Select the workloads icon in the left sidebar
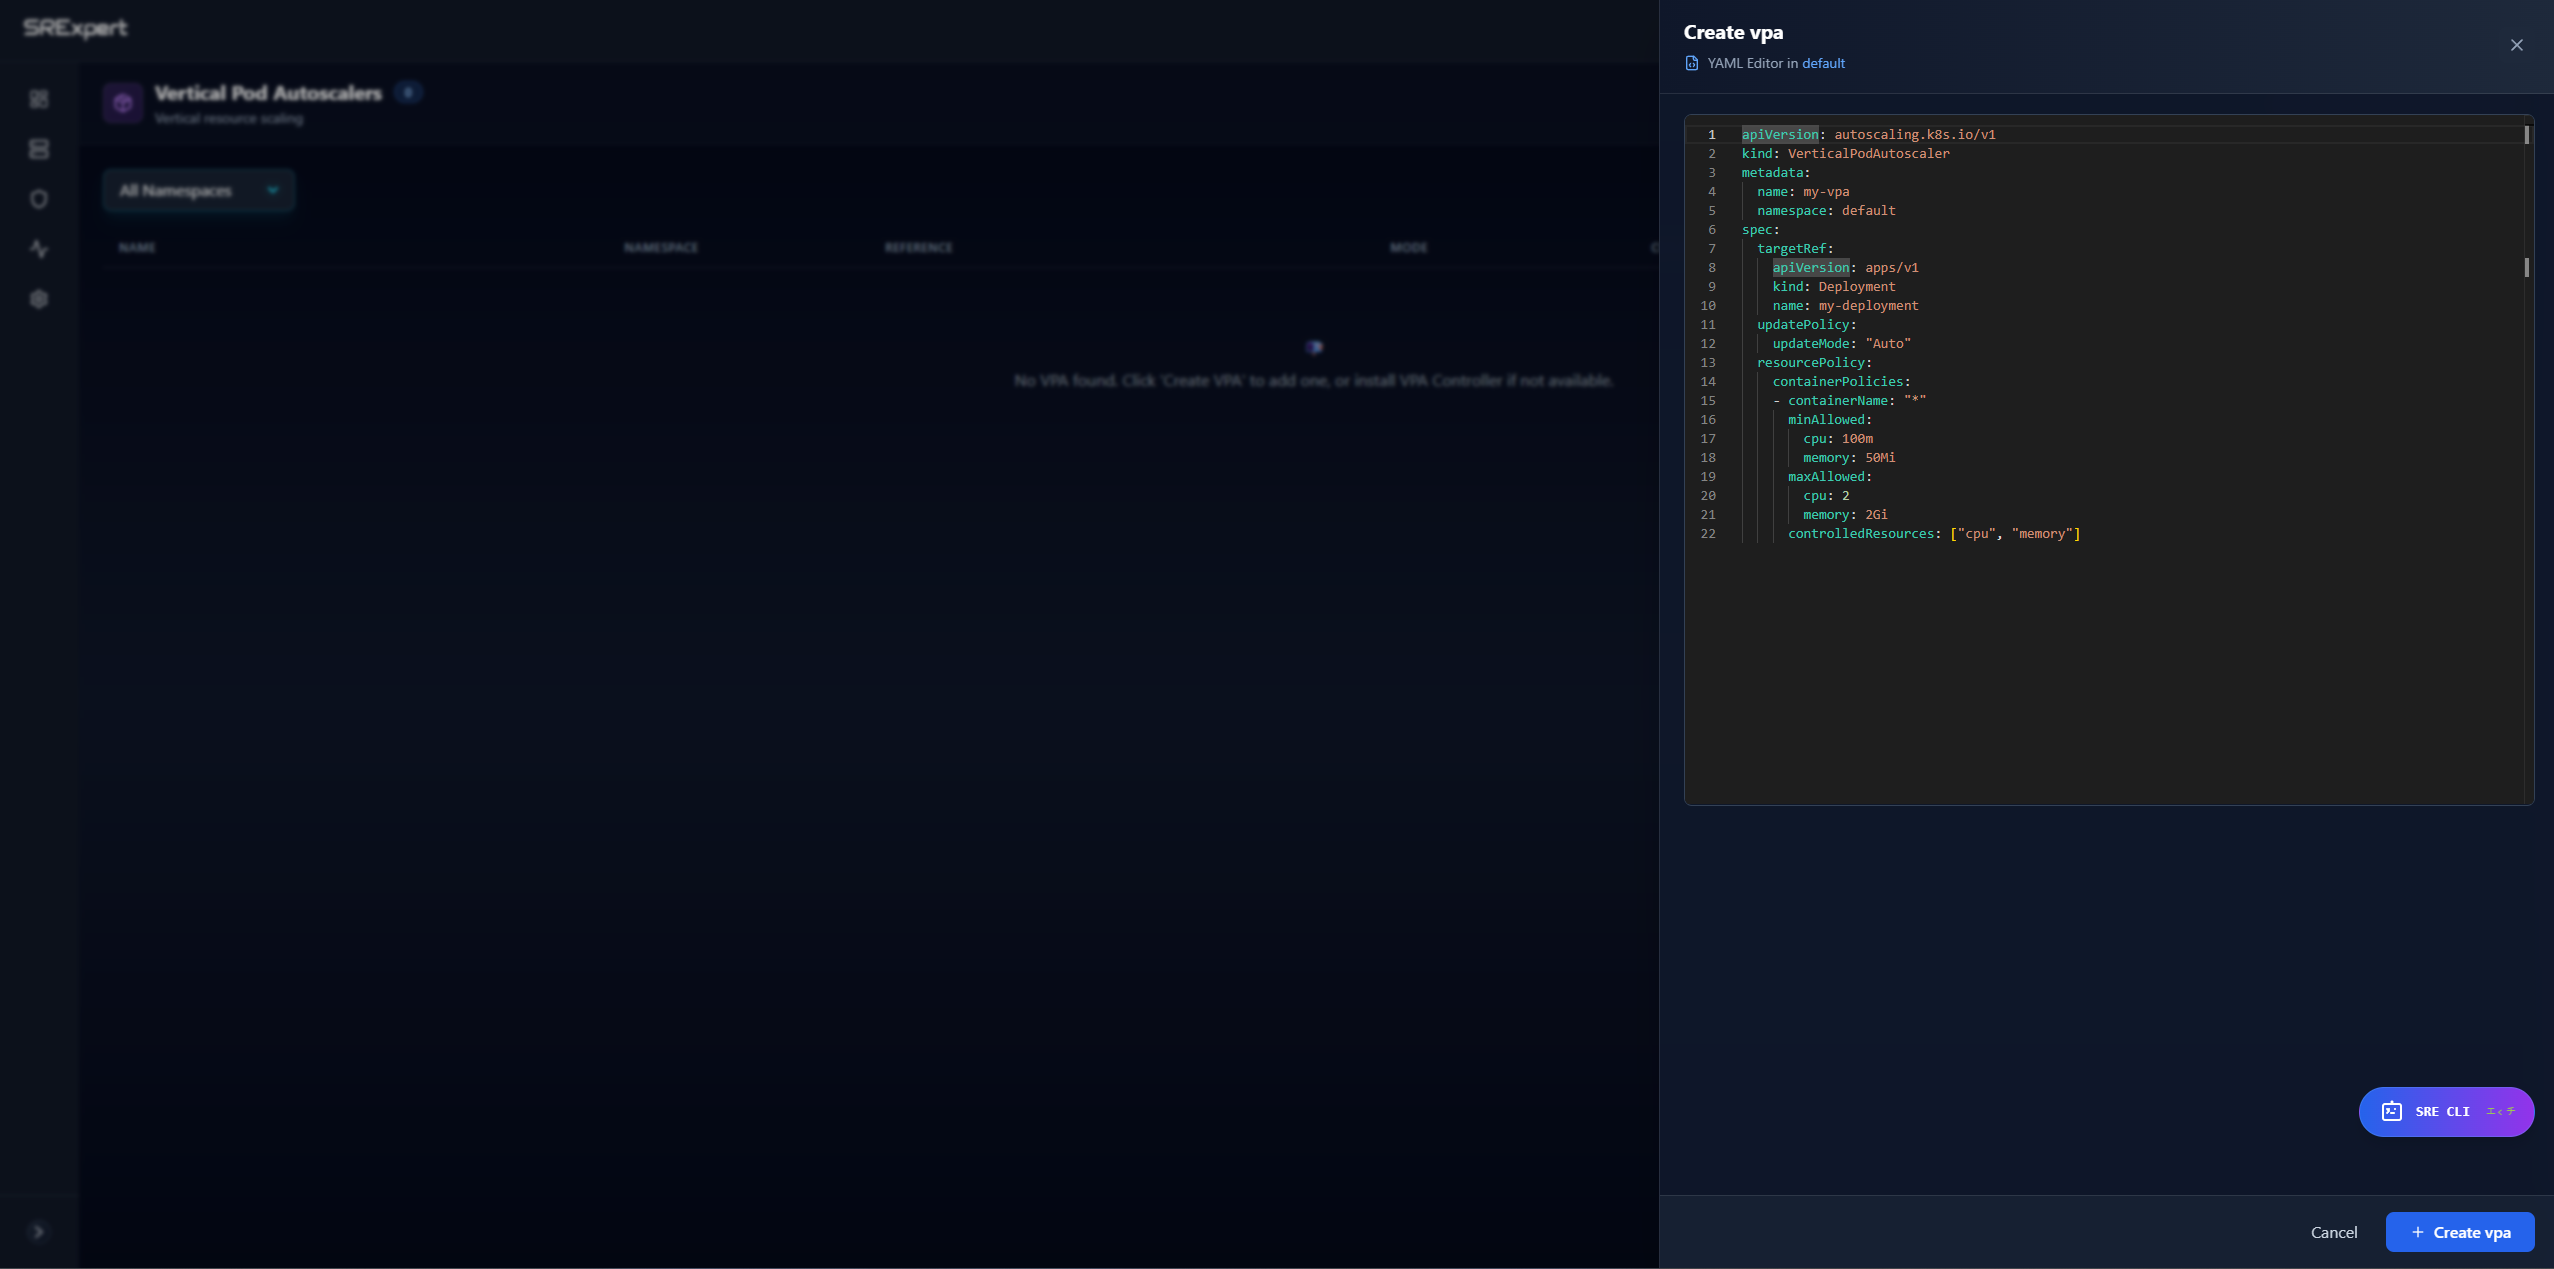This screenshot has width=2554, height=1269. point(39,148)
